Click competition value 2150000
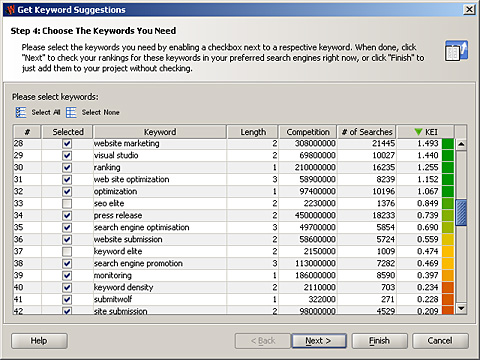 click(x=319, y=252)
